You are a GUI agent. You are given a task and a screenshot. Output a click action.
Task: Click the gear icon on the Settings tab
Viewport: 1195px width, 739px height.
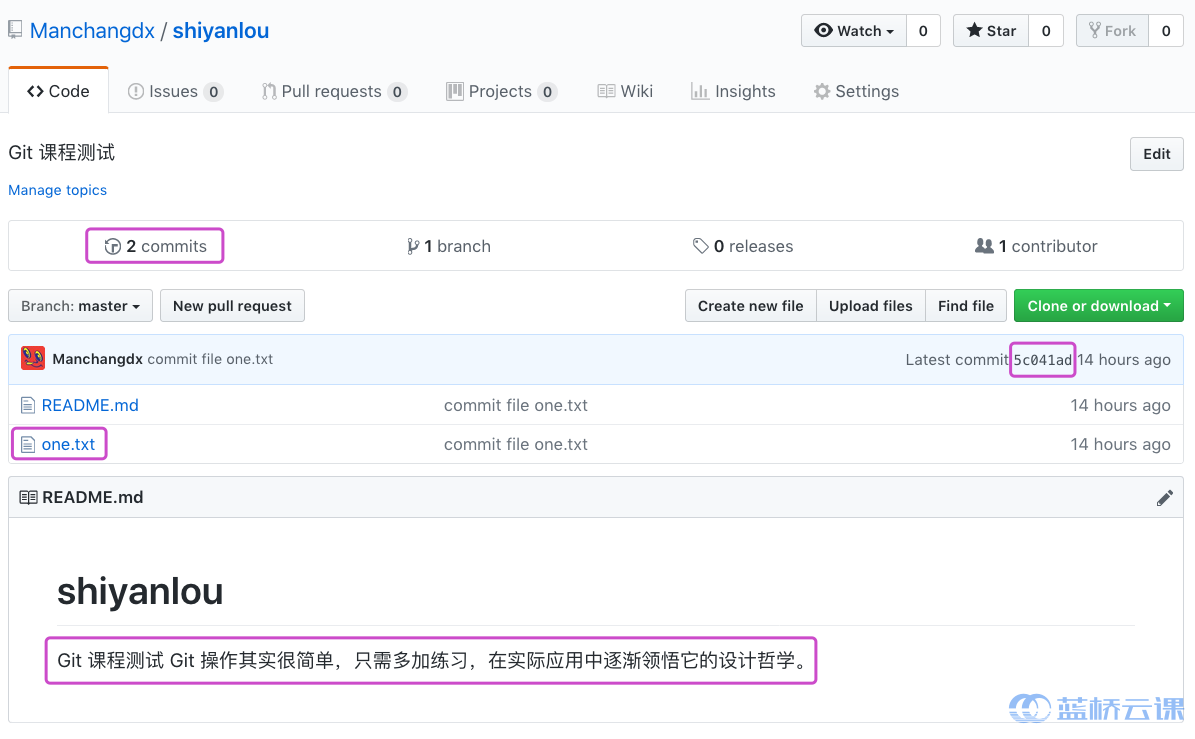click(x=822, y=91)
